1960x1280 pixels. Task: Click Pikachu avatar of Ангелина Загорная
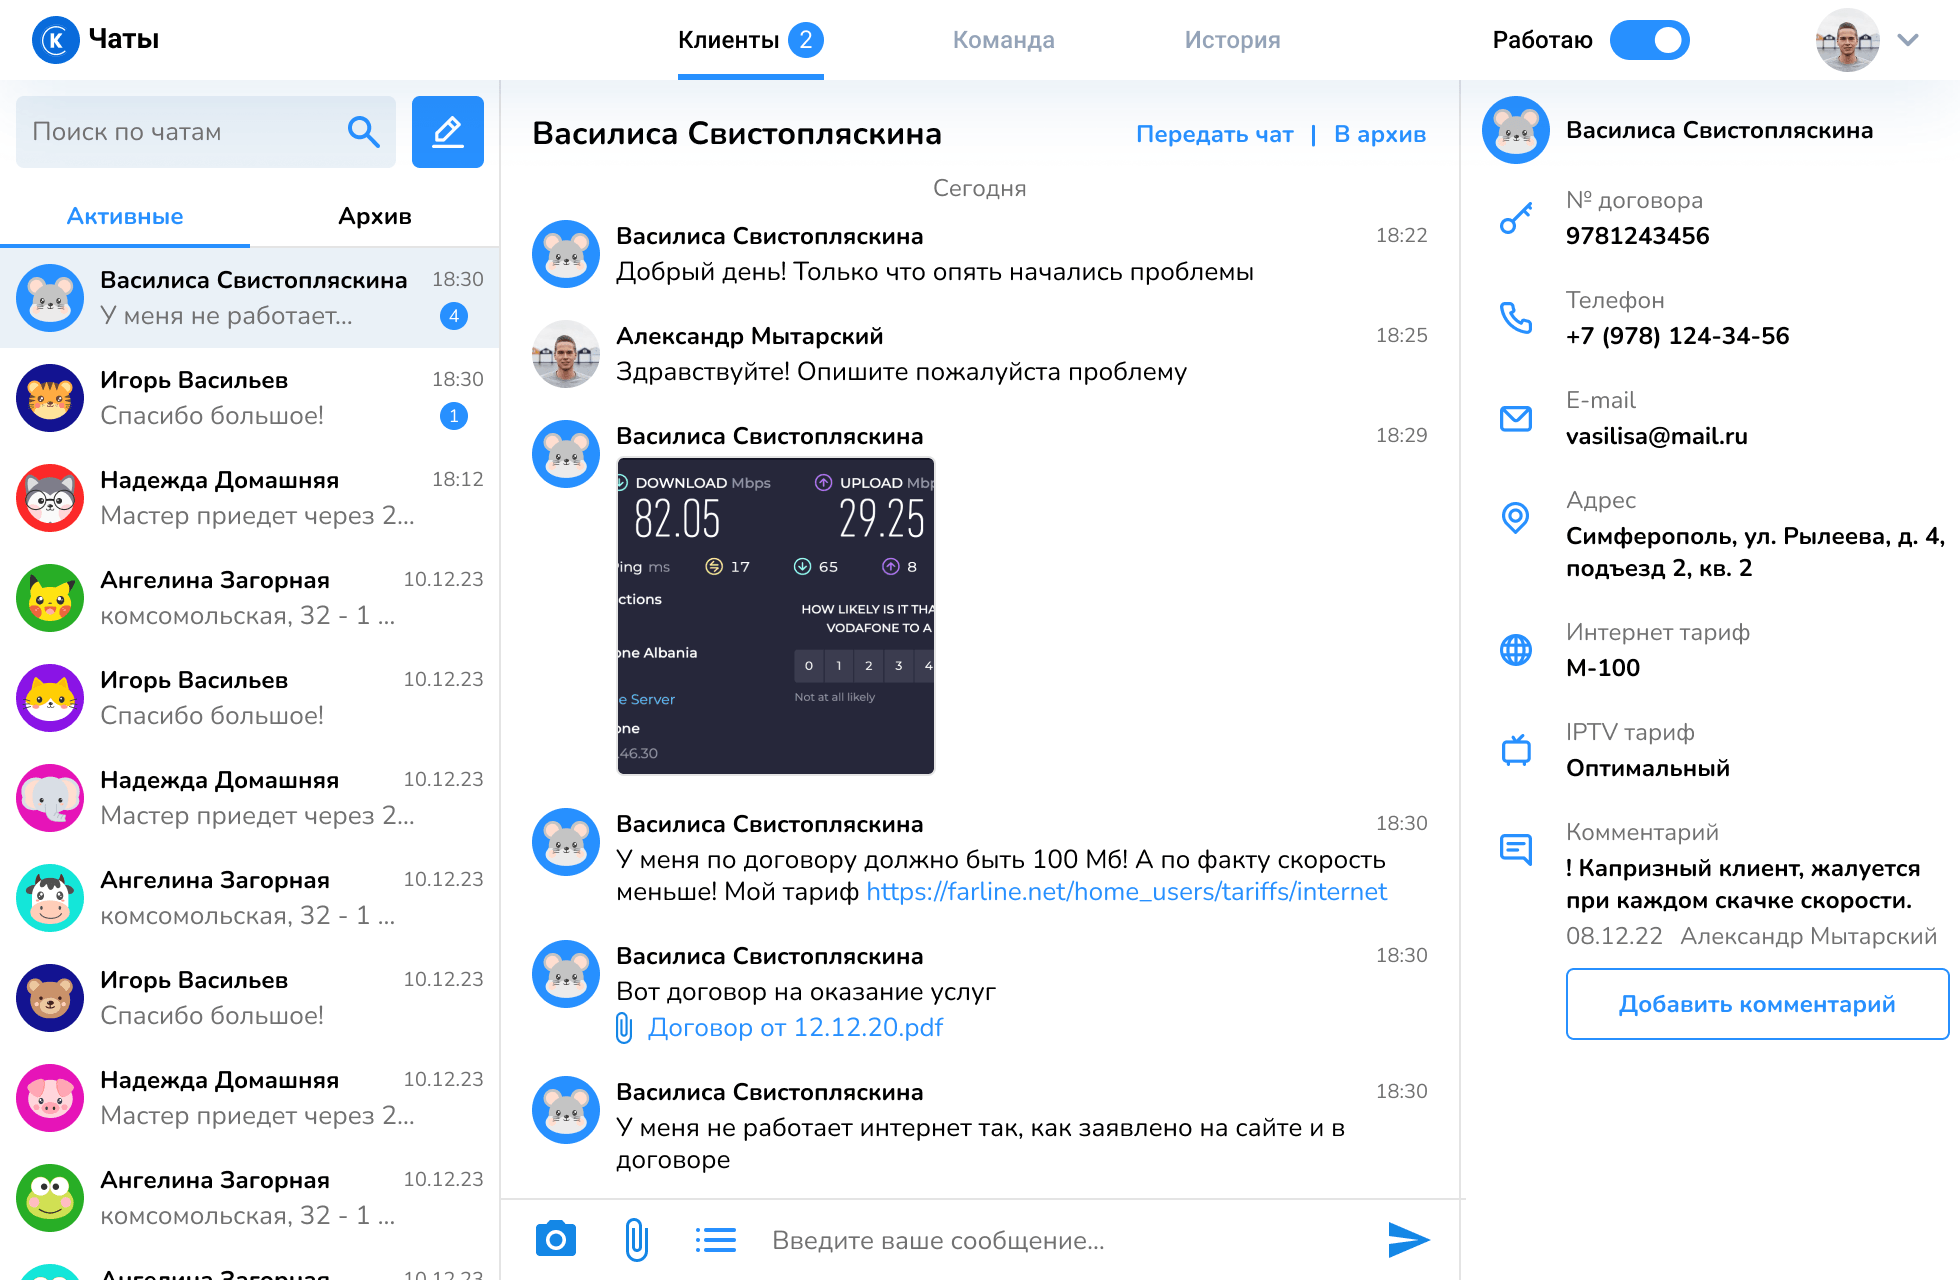point(50,598)
